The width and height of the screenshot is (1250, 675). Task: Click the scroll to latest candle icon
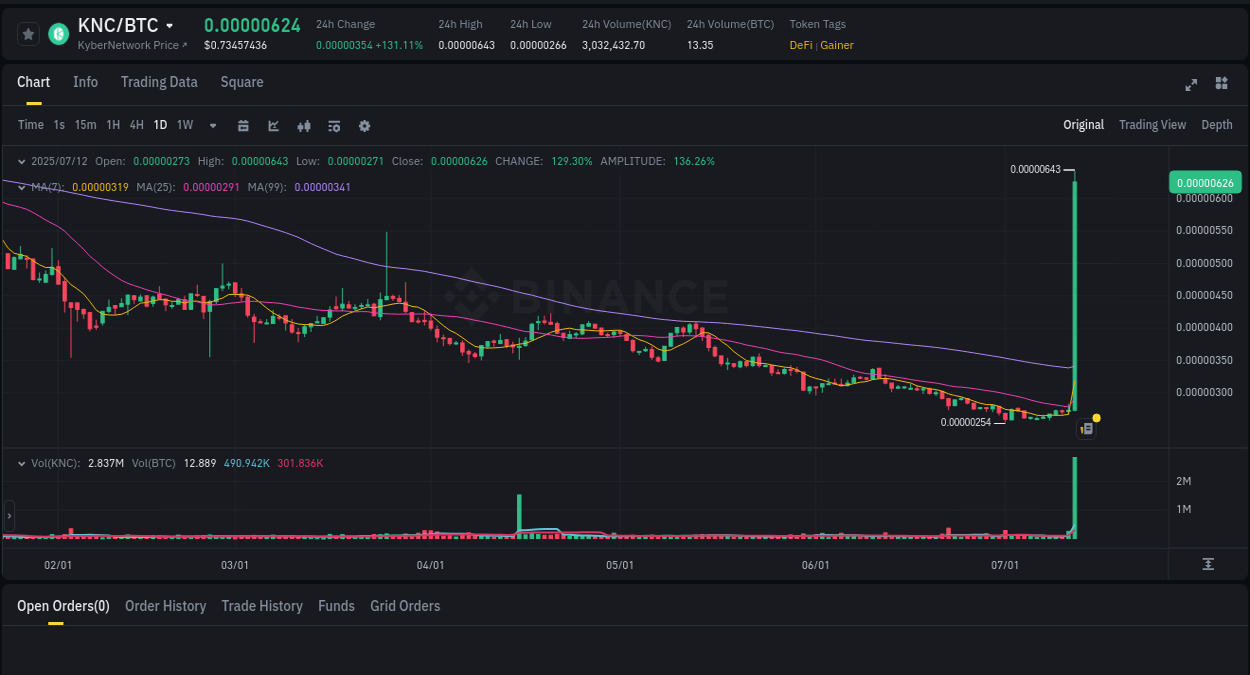pos(1208,564)
